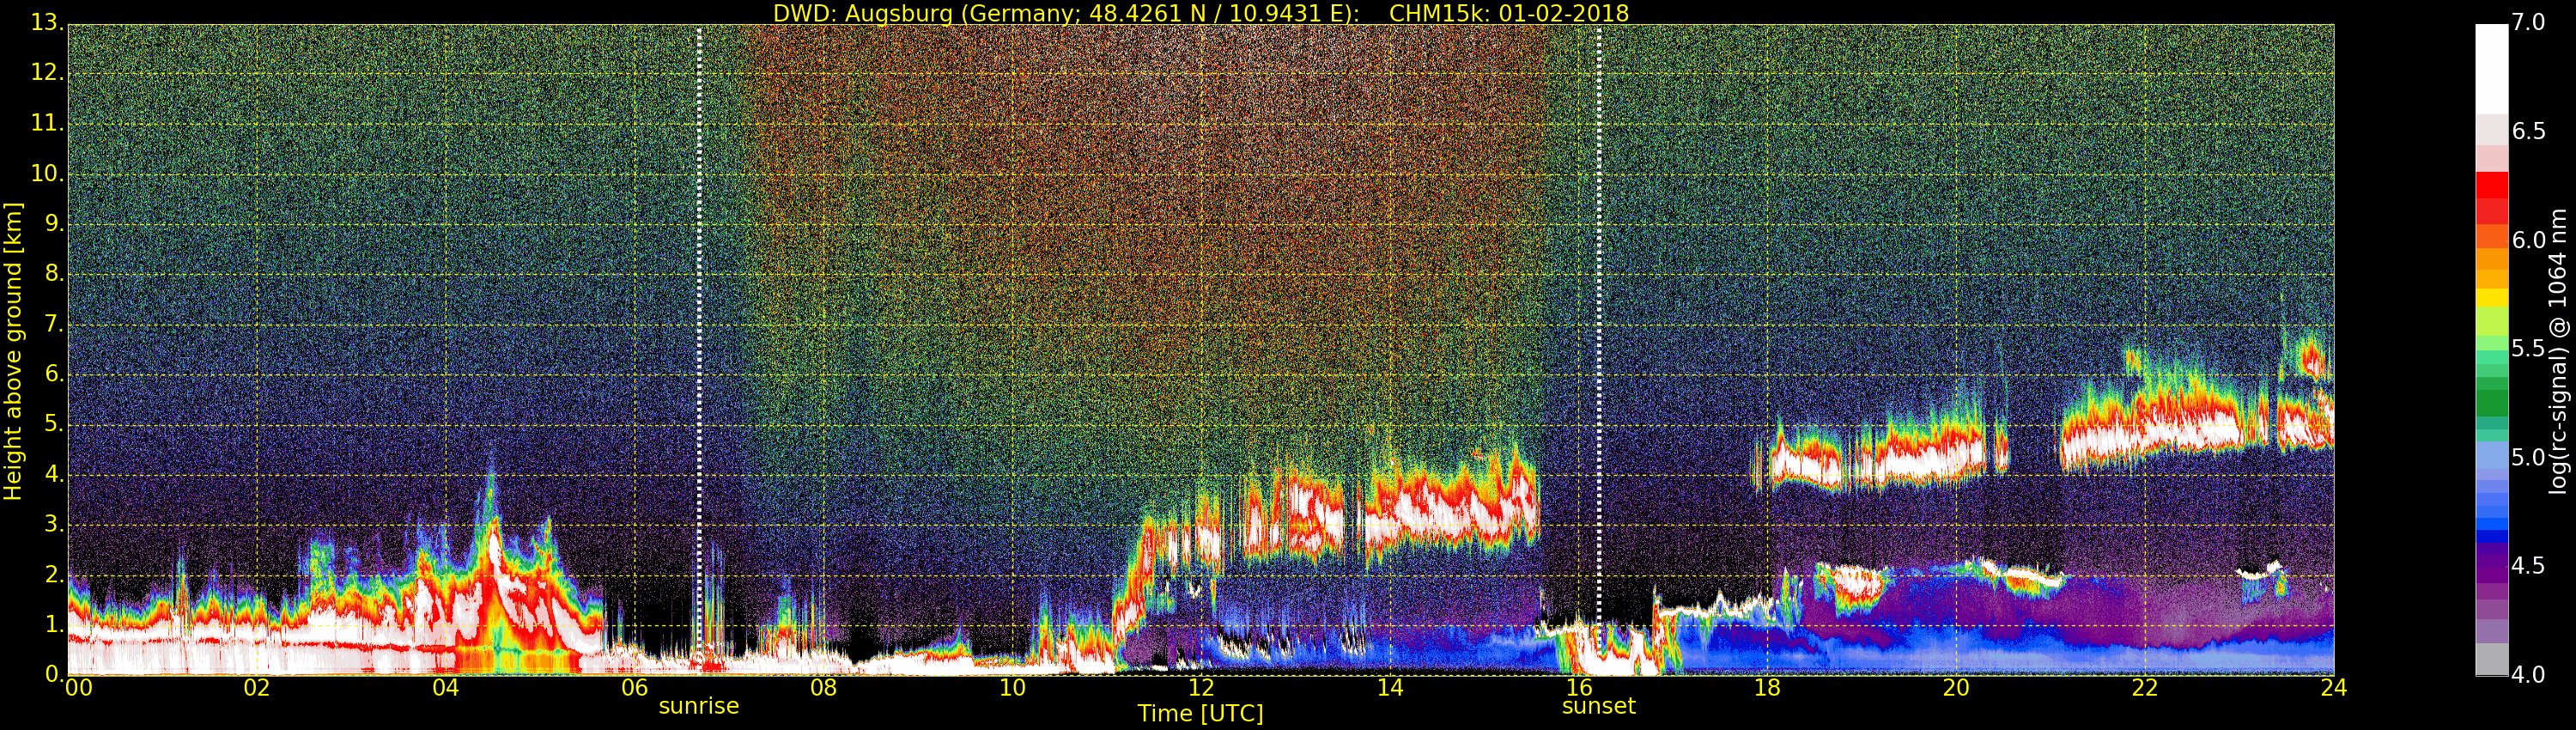Click the white top band of the colorbar

[x=2491, y=69]
